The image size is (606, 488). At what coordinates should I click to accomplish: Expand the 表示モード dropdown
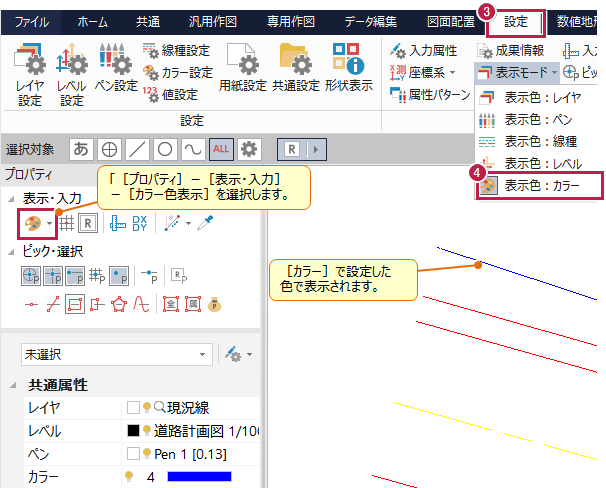point(516,73)
